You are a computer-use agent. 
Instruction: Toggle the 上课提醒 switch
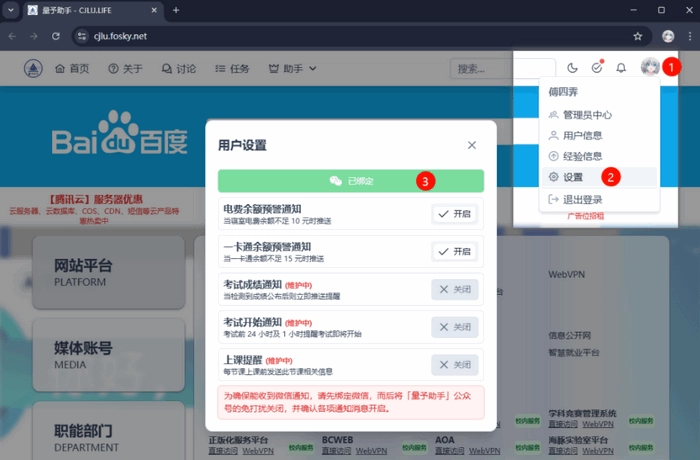(x=455, y=365)
